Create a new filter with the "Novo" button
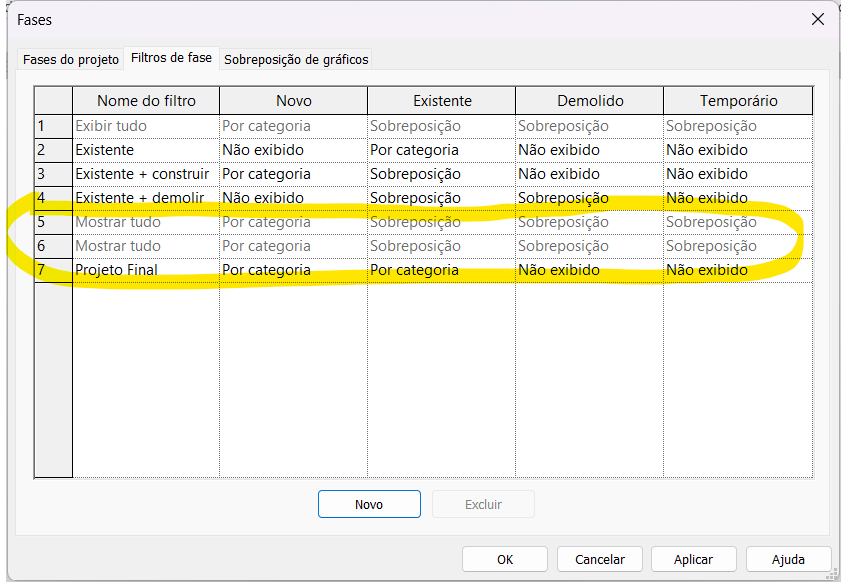This screenshot has width=841, height=582. click(369, 504)
